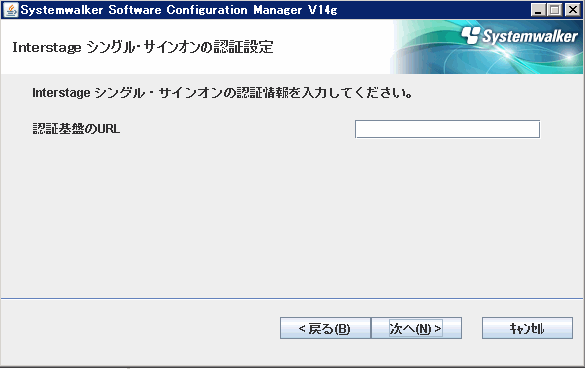Click the Systemwalker wordmark text in the banner
This screenshot has height=369, width=585.
click(530, 37)
